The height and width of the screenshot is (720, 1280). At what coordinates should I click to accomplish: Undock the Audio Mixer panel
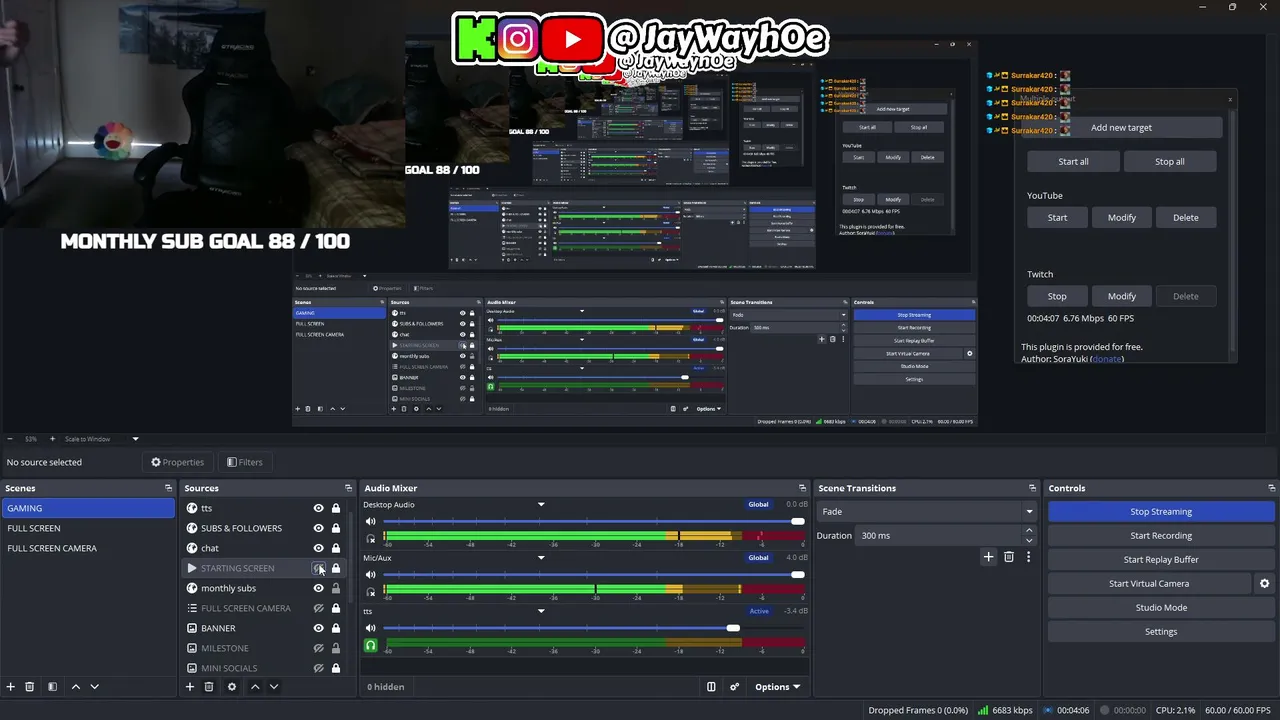[803, 488]
